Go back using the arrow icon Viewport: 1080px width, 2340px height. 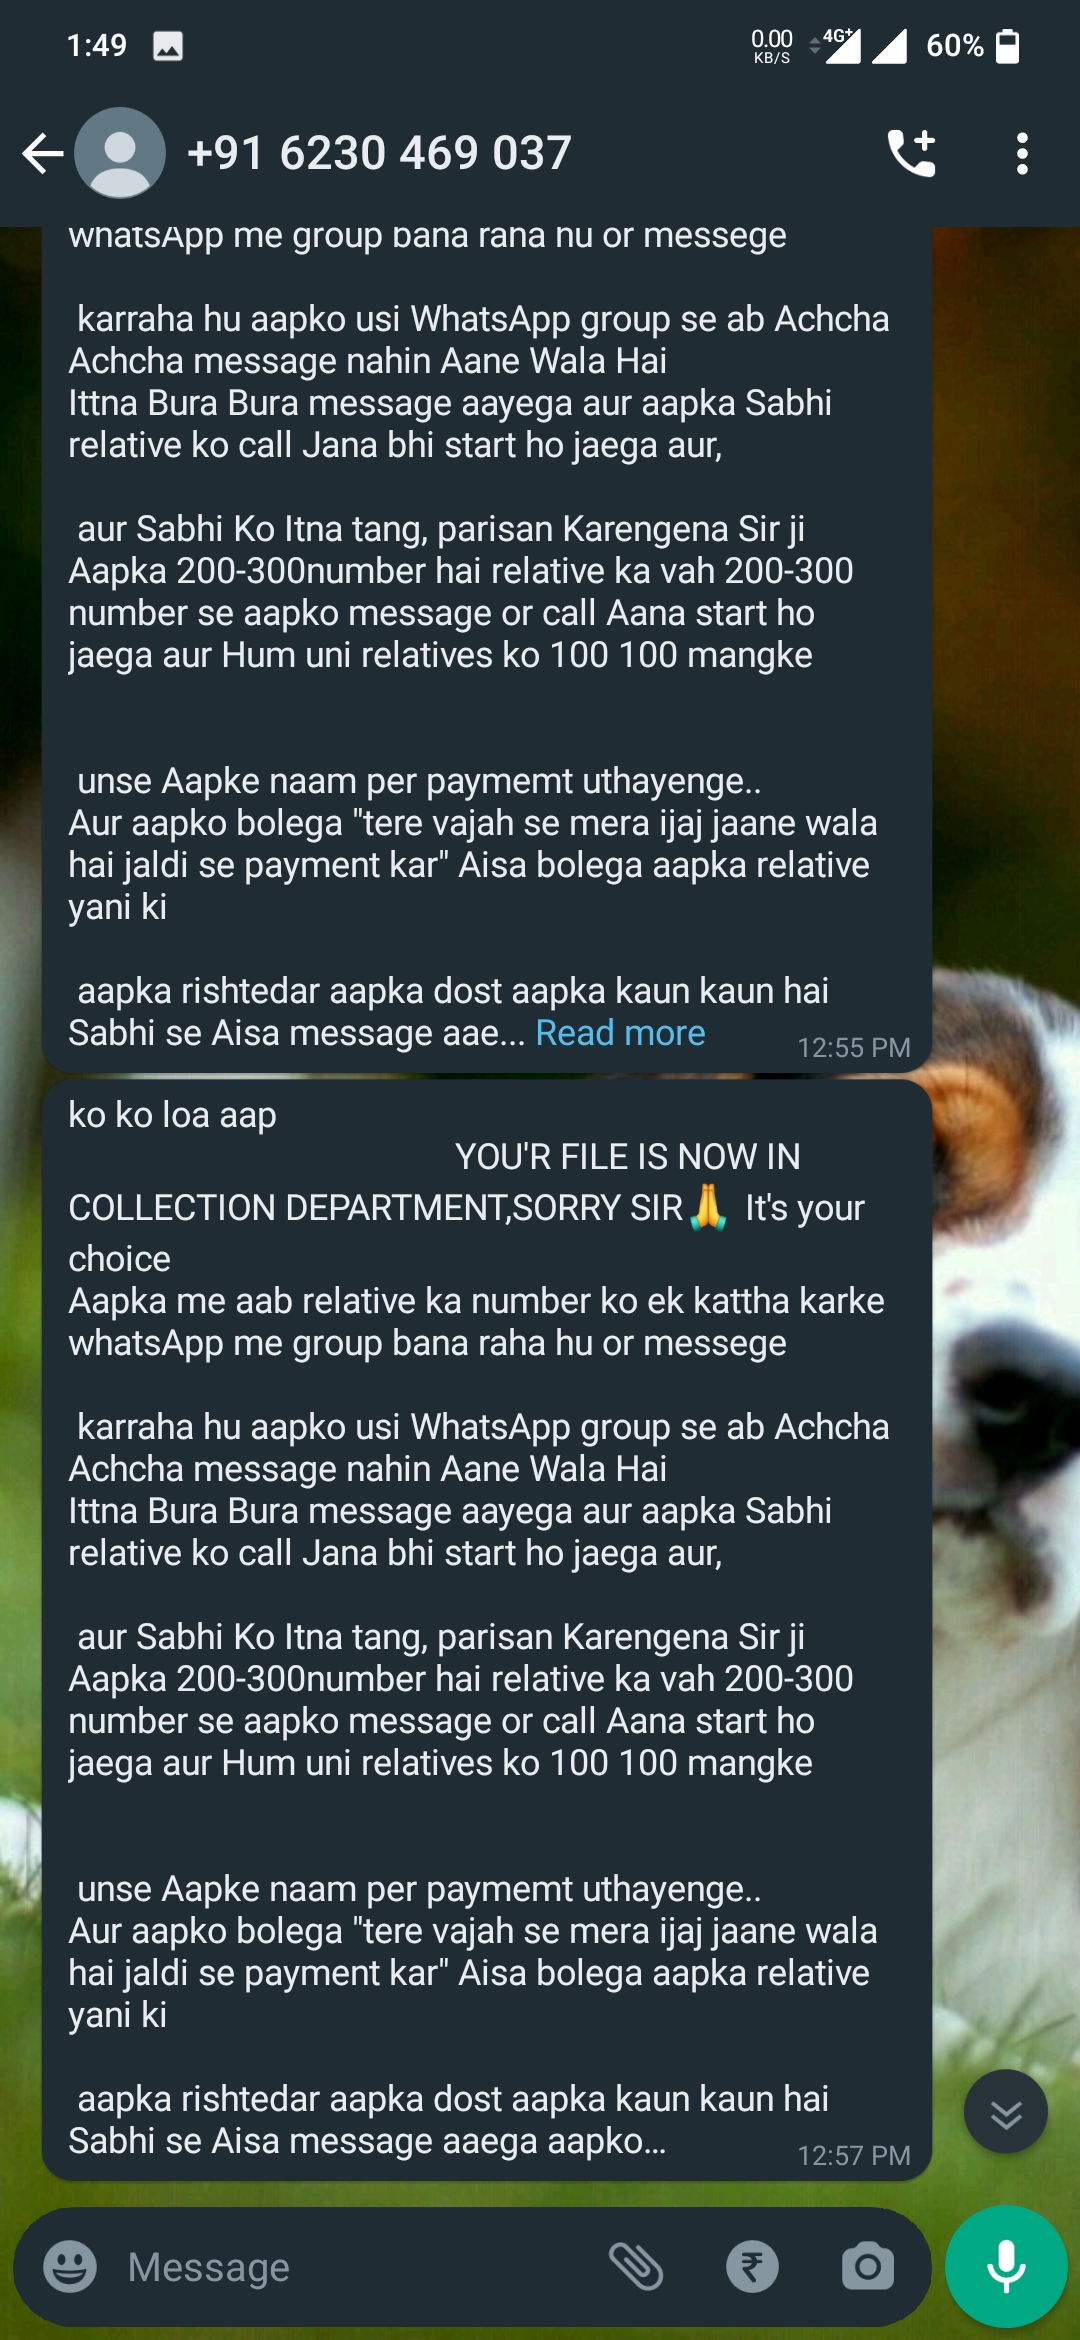[x=42, y=153]
